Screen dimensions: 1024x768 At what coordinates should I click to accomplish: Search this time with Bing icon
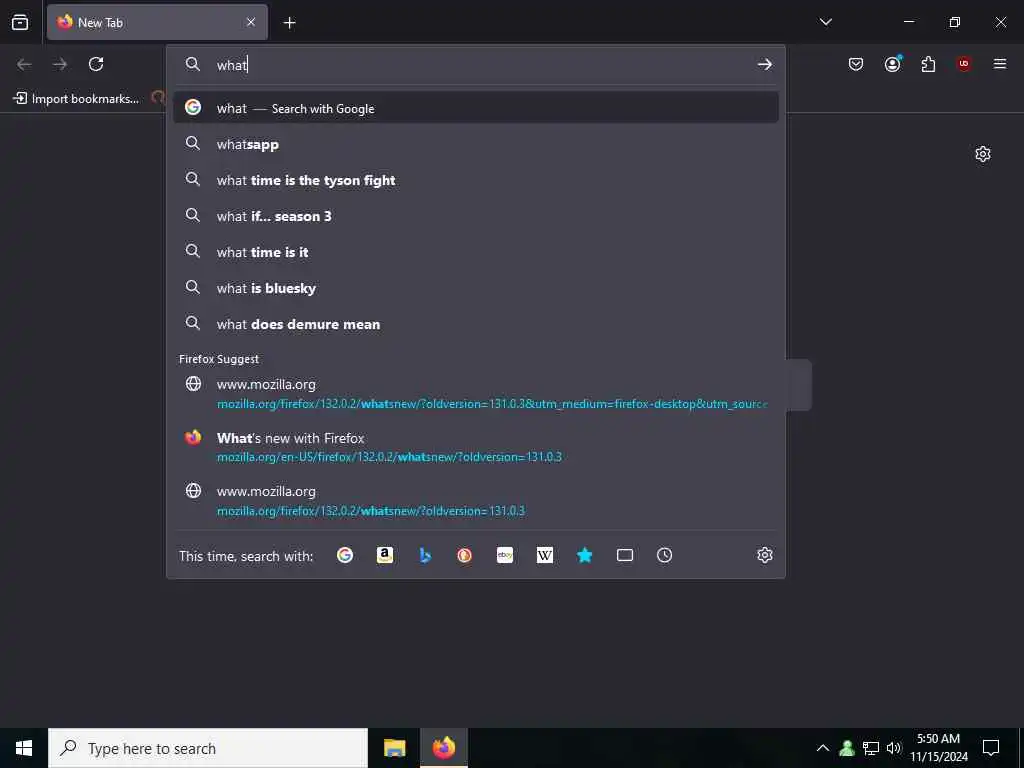tap(425, 555)
